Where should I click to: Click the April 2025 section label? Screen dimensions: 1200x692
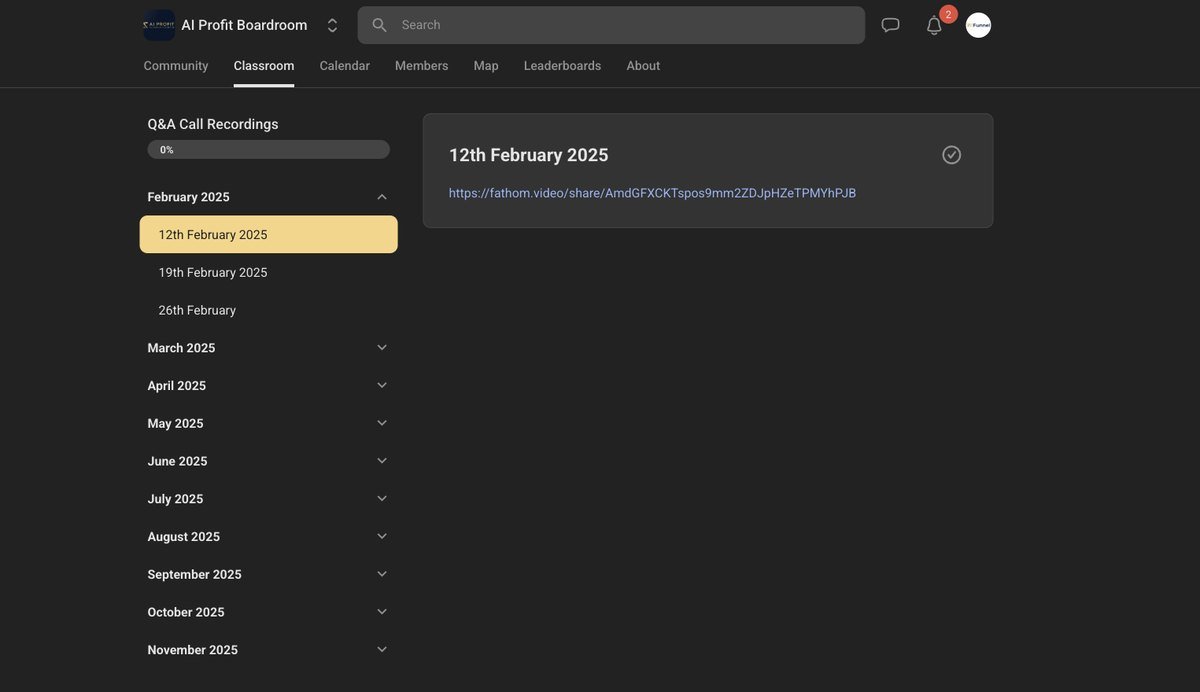176,385
